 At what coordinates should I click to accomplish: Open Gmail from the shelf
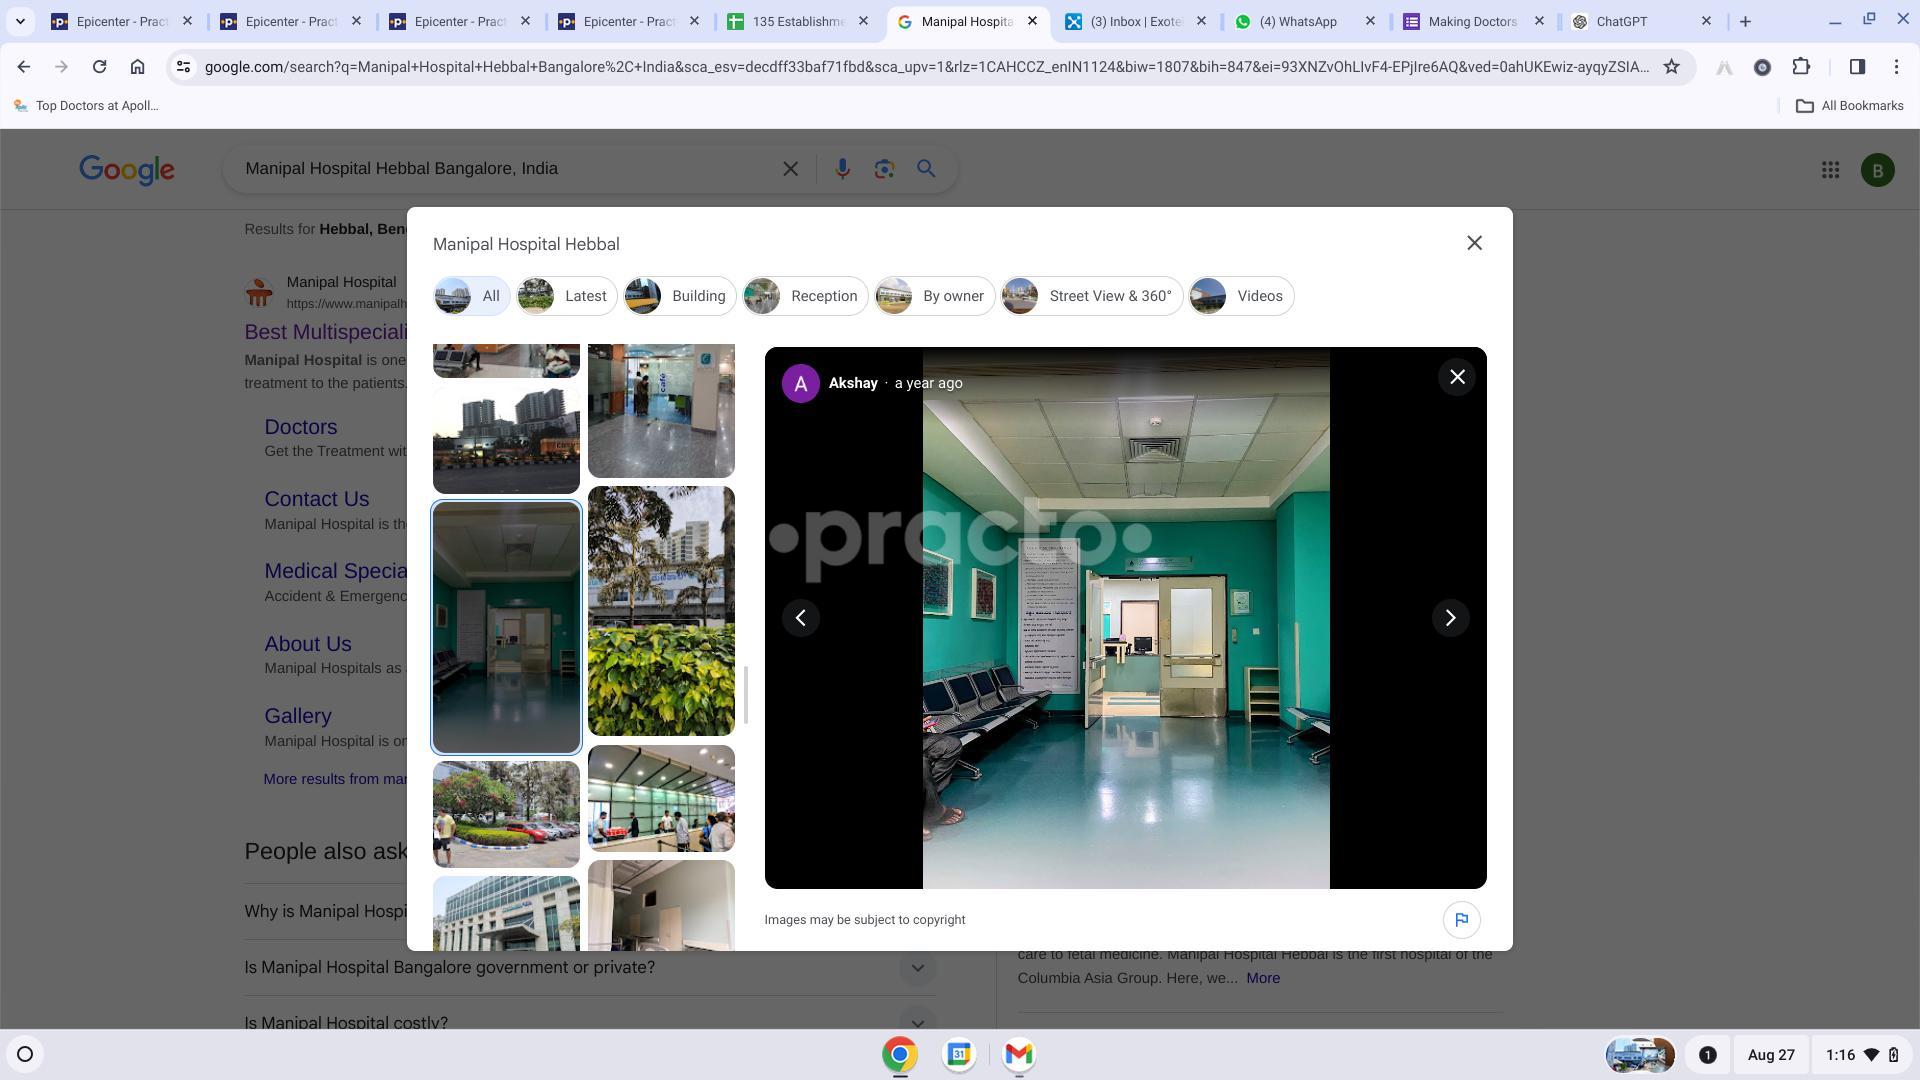coord(1018,1054)
